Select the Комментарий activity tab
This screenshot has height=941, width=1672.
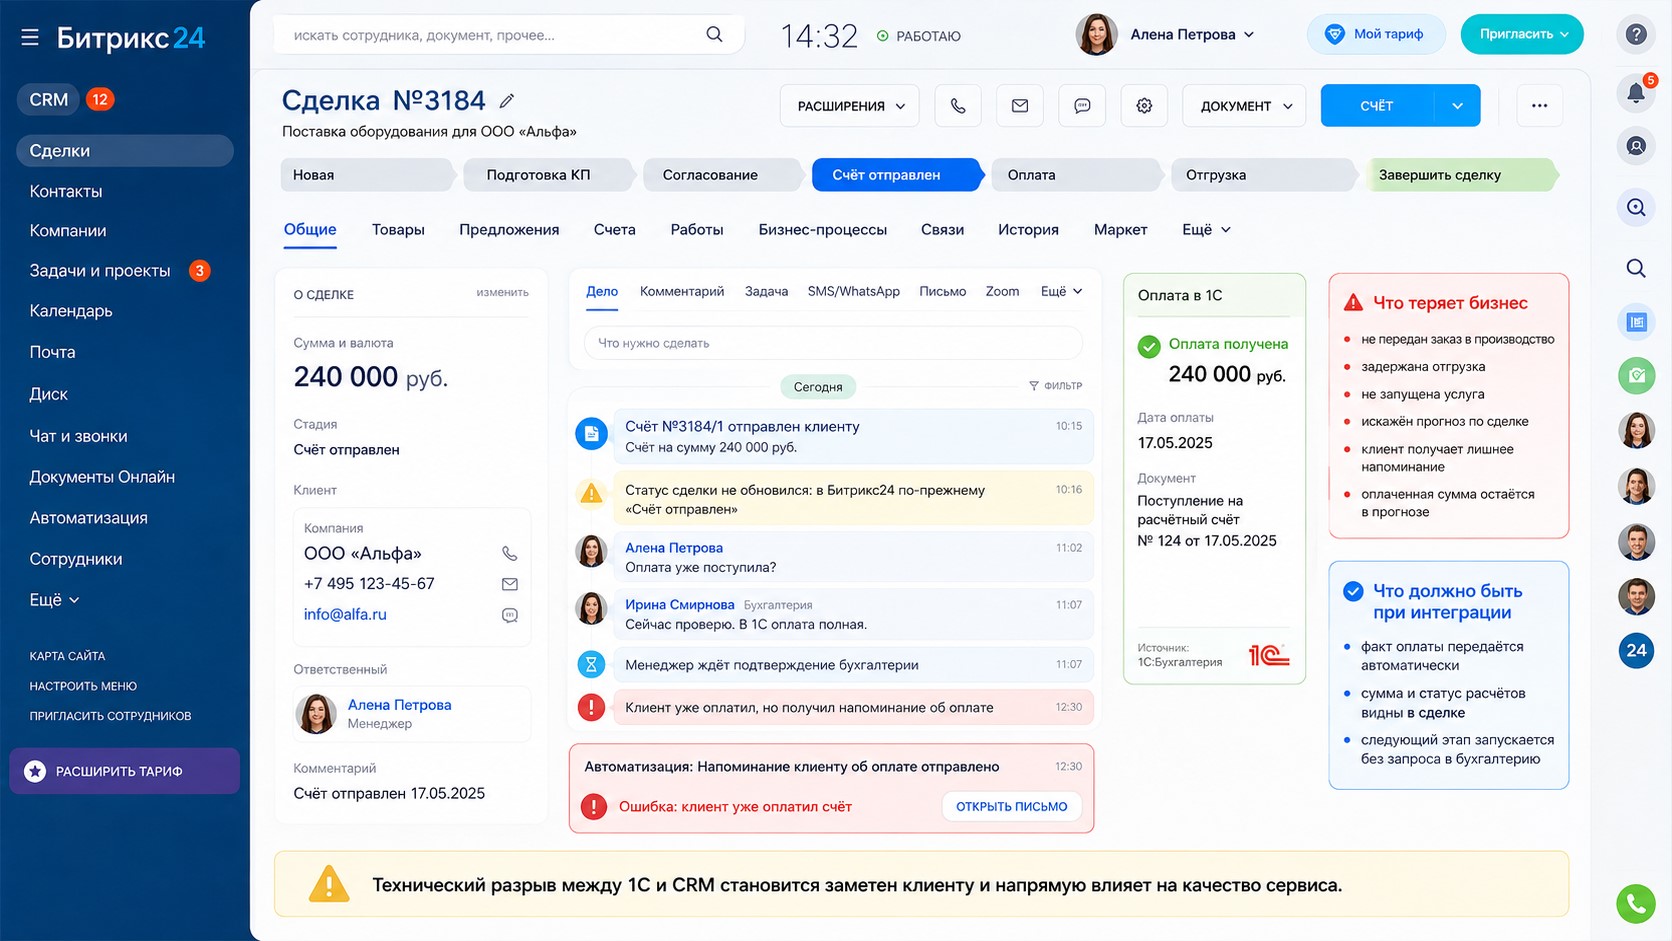[x=682, y=292]
